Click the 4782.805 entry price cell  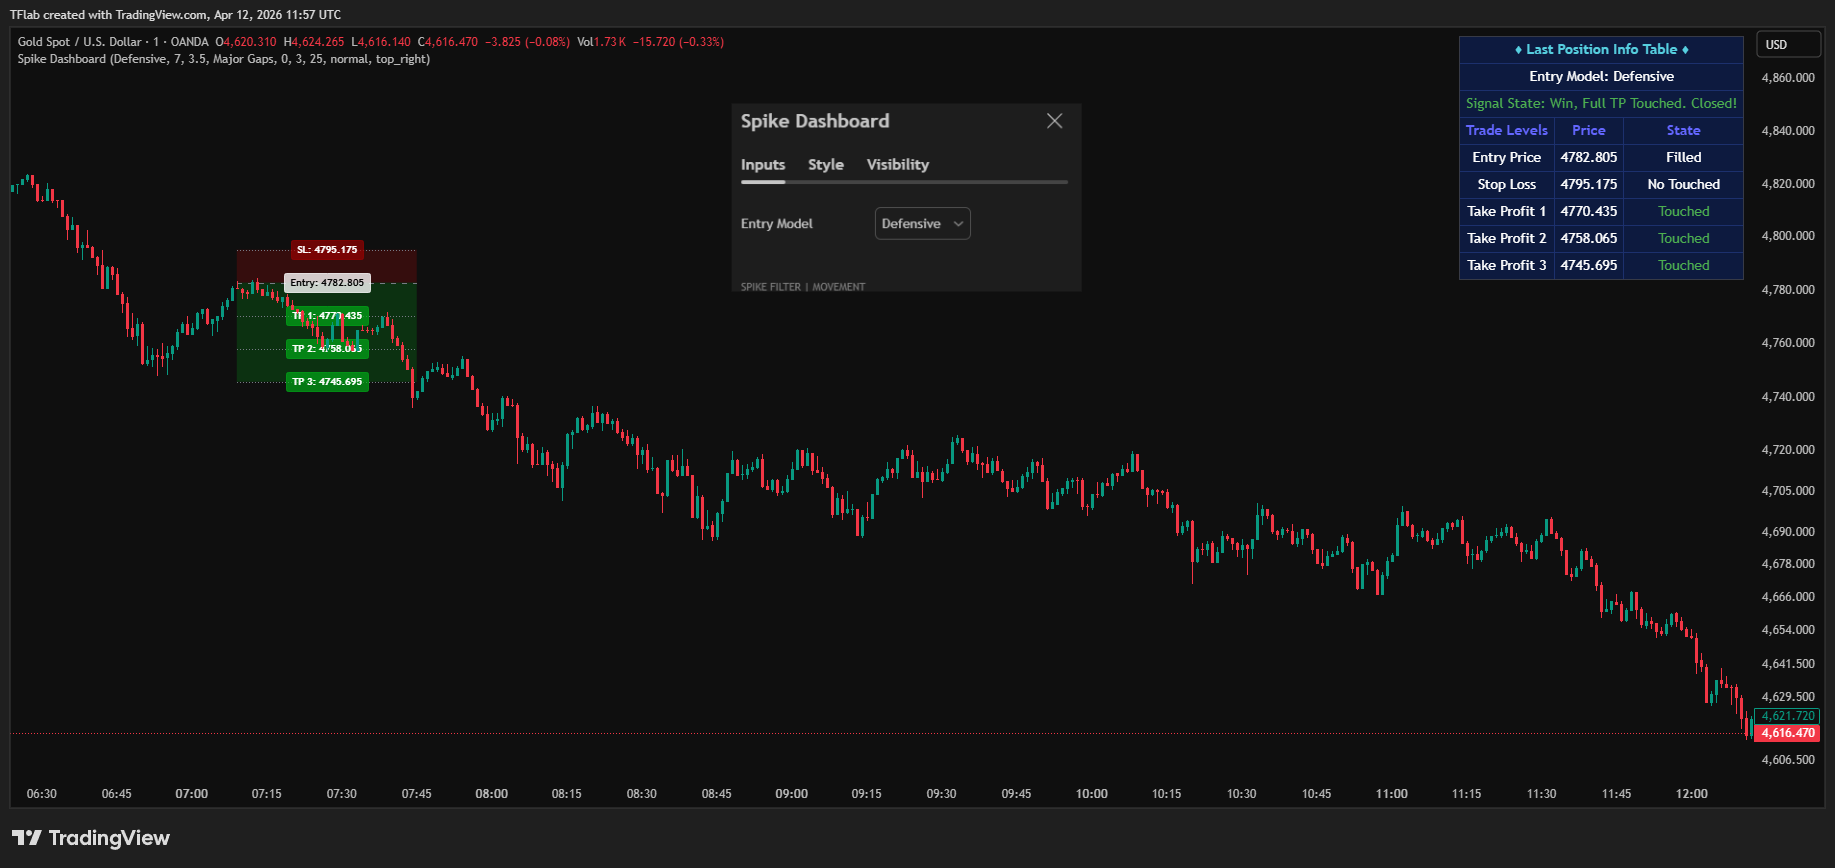pyautogui.click(x=1589, y=158)
